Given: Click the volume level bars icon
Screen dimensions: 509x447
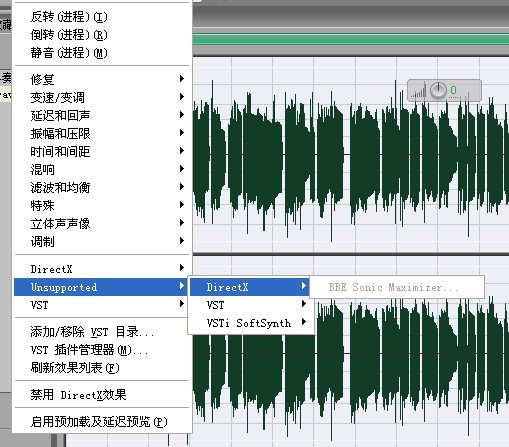Looking at the screenshot, I should [419, 91].
